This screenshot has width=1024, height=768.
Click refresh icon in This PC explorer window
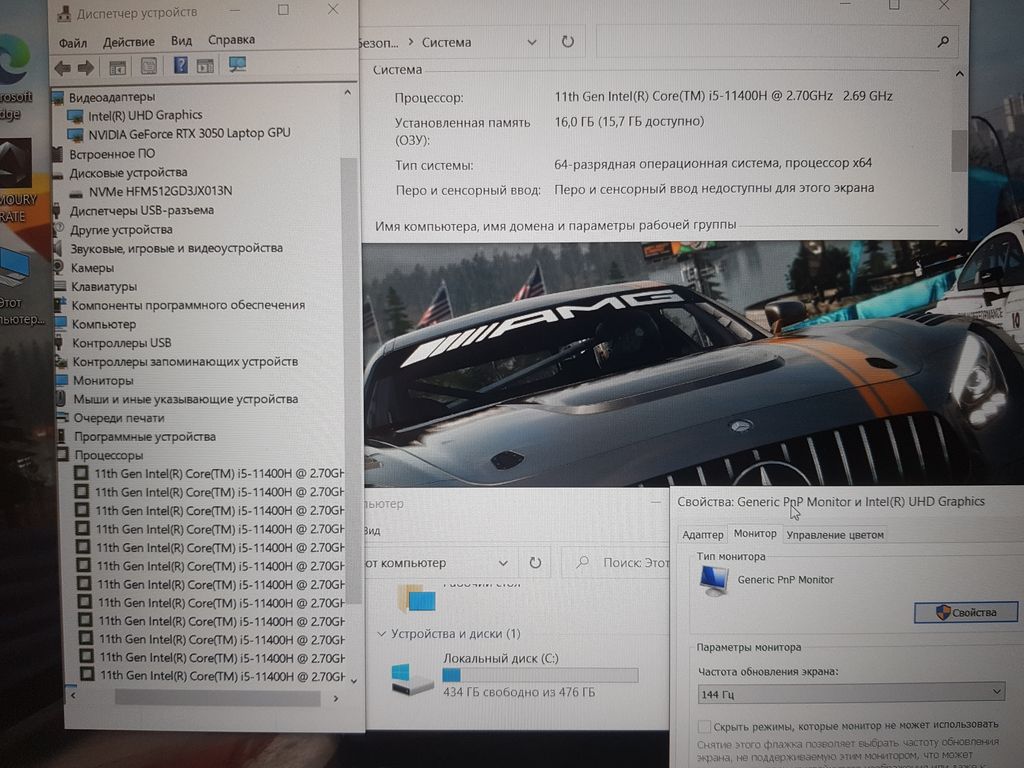click(535, 563)
